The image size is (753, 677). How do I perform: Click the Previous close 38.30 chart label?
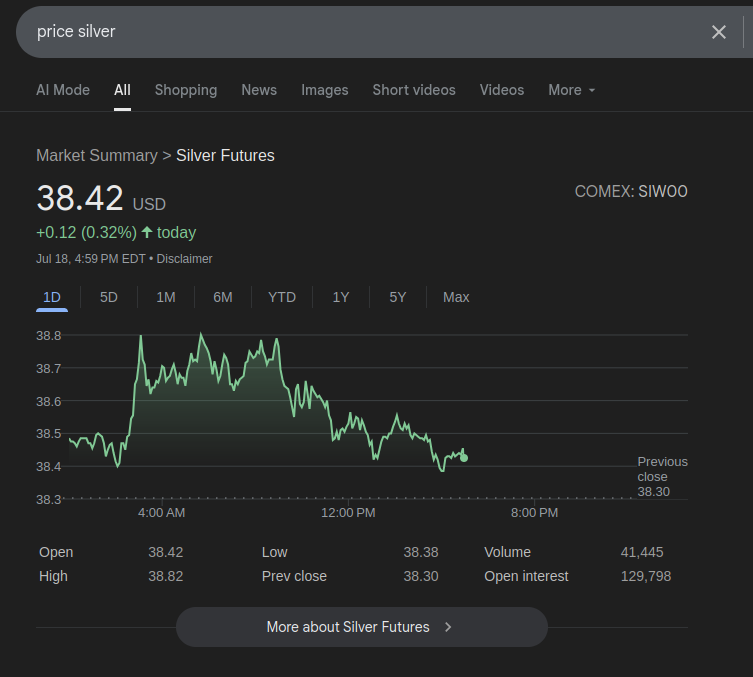coord(662,477)
